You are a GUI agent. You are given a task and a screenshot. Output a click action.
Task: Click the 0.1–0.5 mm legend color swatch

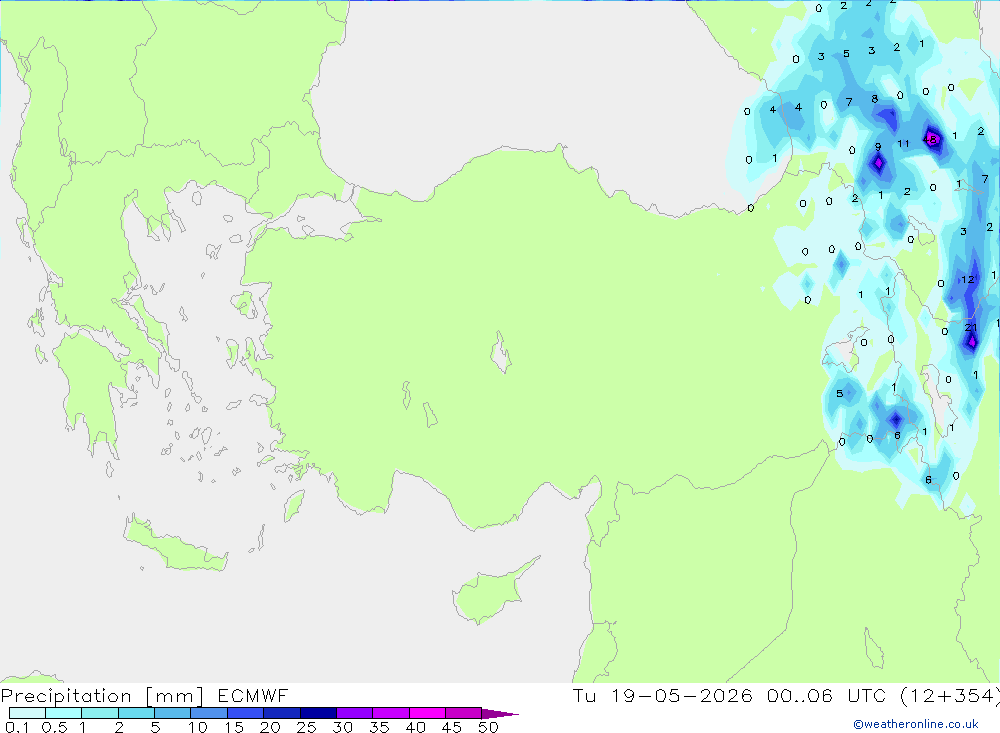click(27, 713)
